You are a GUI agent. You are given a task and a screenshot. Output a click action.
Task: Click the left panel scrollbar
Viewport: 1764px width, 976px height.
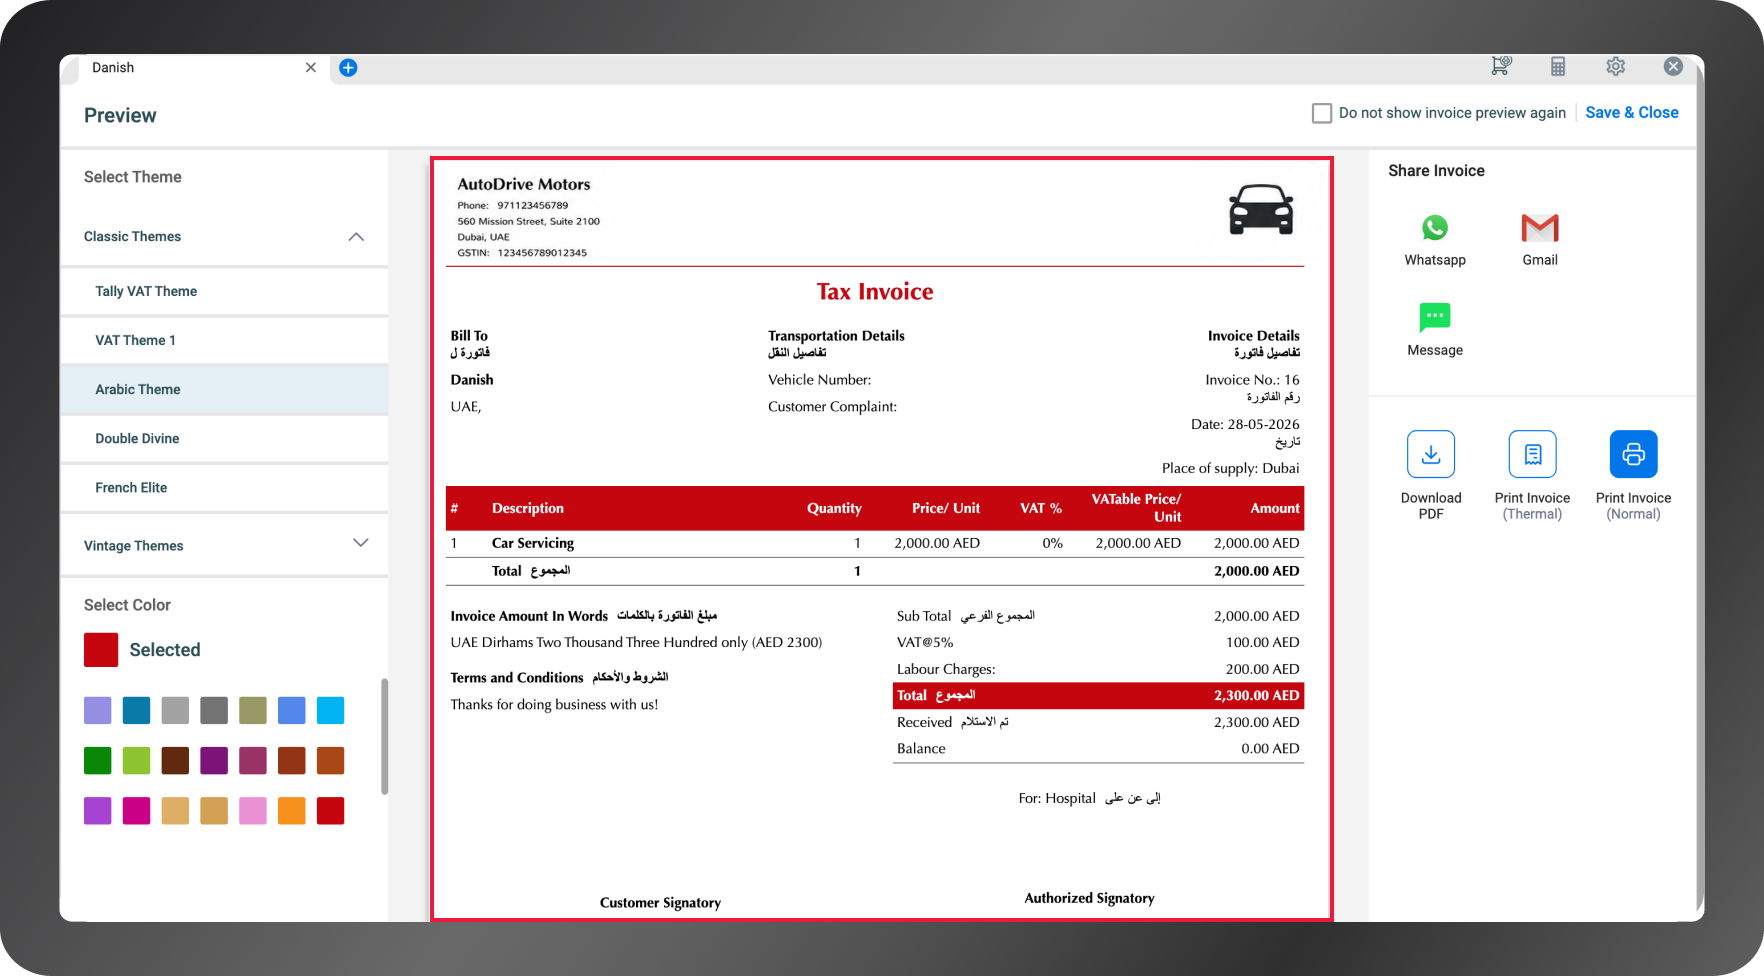tap(384, 737)
